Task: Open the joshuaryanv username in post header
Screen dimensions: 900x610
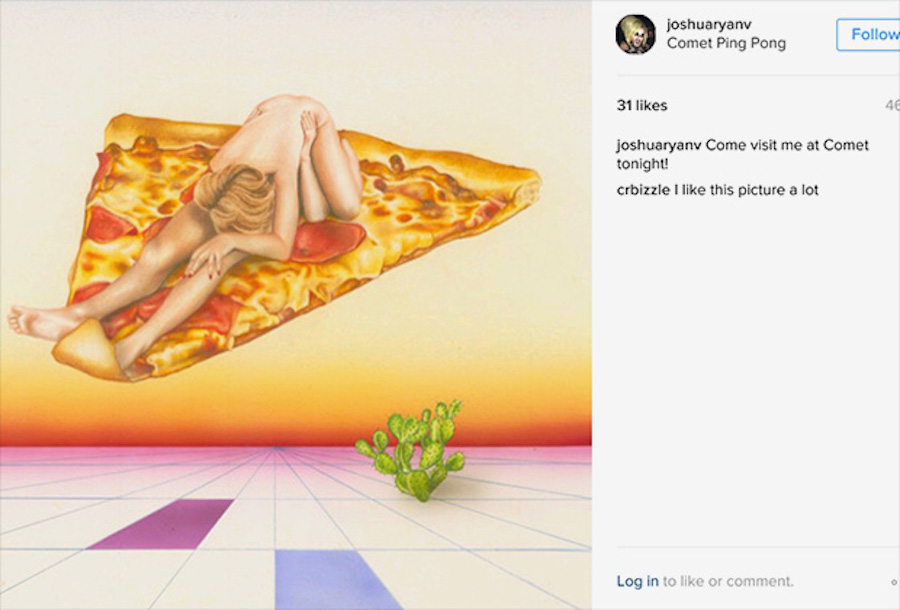Action: point(709,24)
